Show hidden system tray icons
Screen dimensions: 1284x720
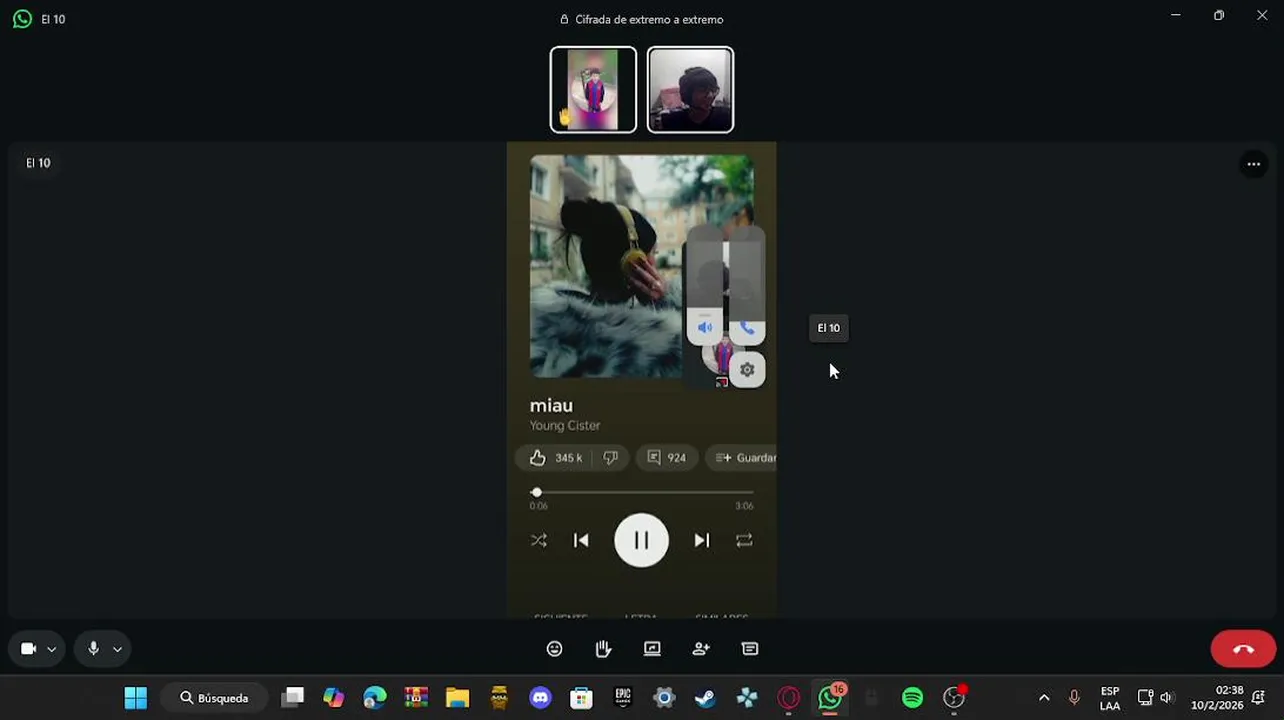point(1044,698)
